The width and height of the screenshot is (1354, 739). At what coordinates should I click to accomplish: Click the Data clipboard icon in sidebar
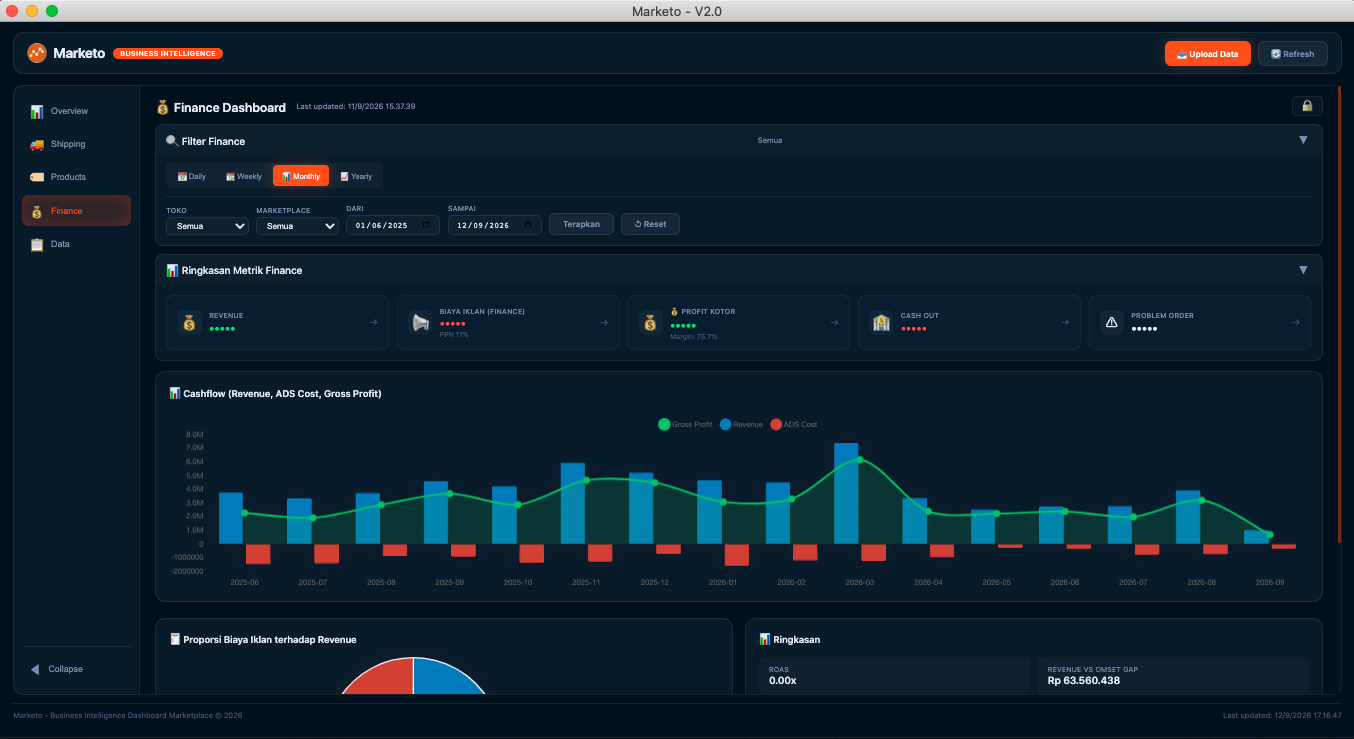[37, 244]
